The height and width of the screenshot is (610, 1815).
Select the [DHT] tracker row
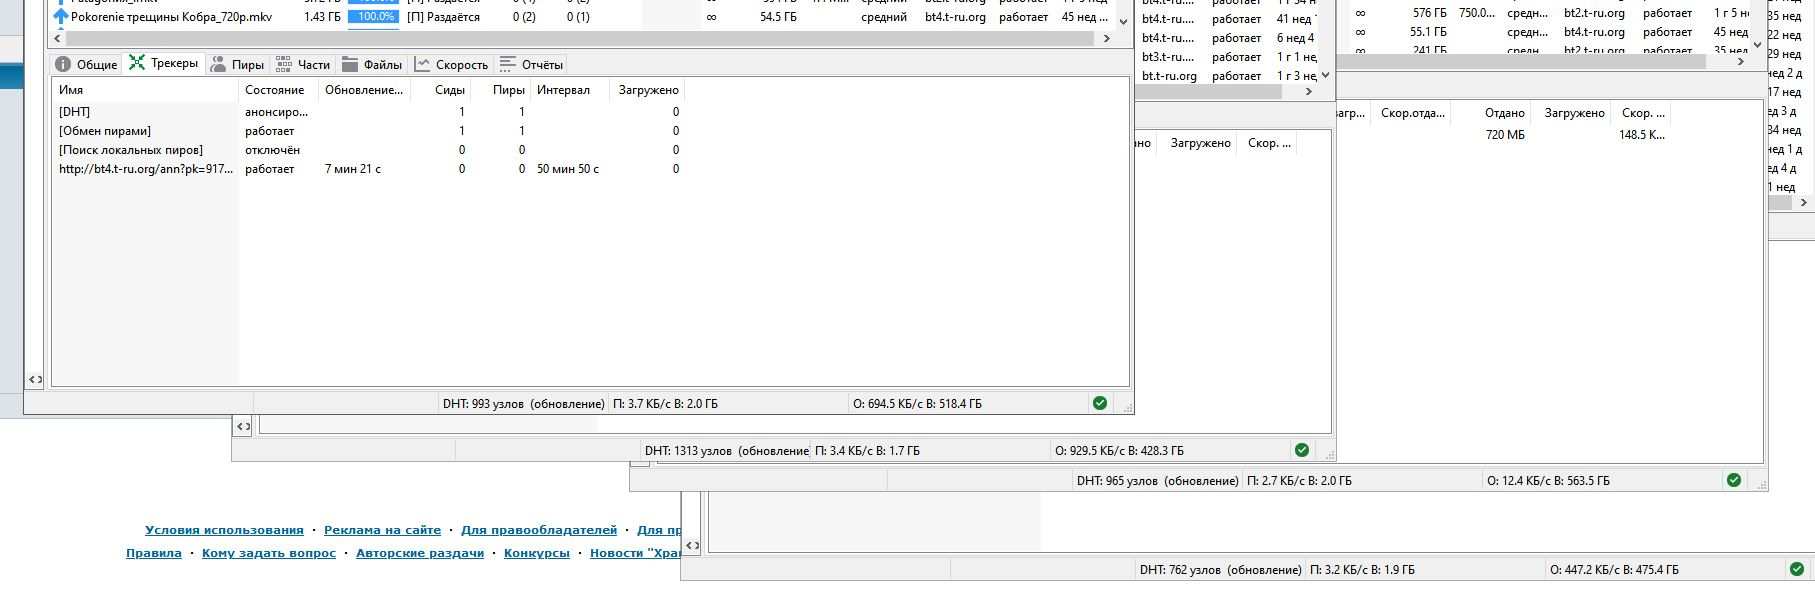(x=368, y=112)
